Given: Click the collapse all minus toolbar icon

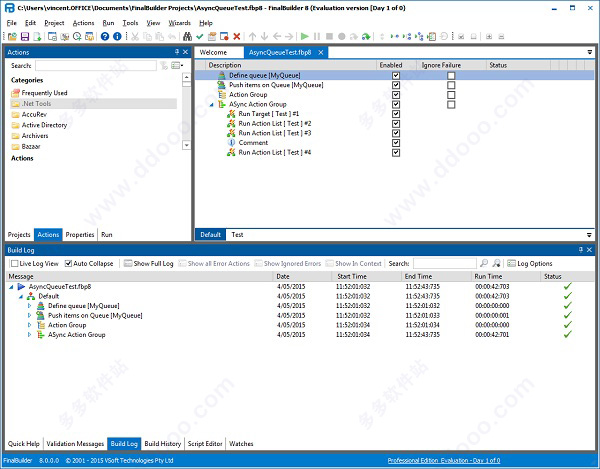Looking at the screenshot, I should [x=501, y=36].
